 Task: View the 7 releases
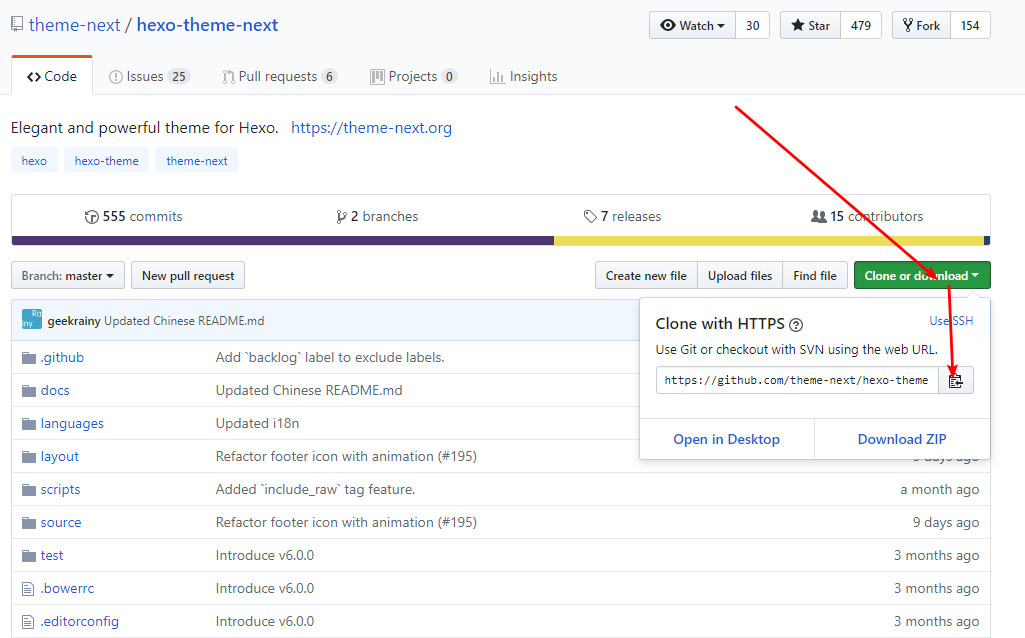622,216
